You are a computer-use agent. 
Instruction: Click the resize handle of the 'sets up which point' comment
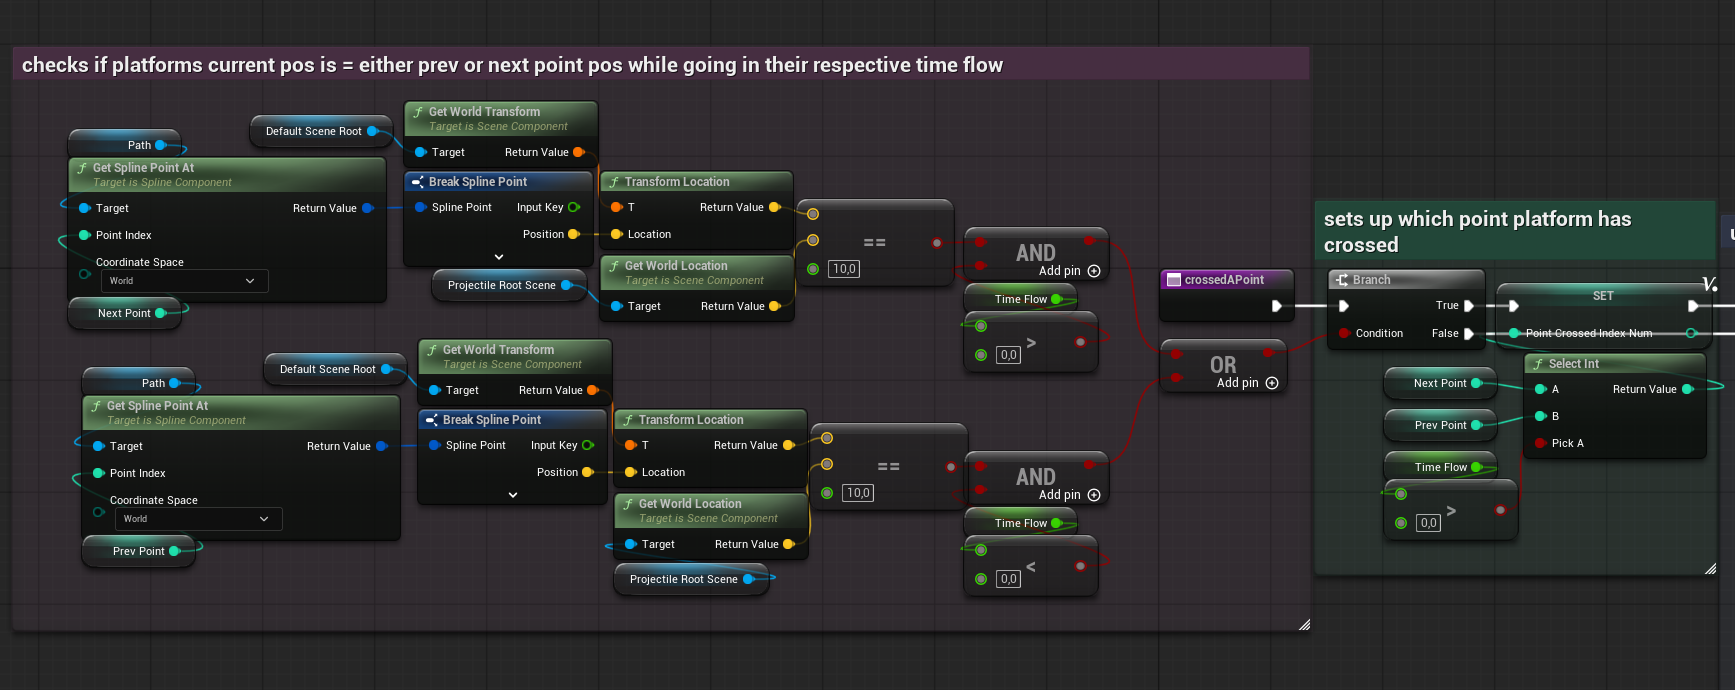1710,569
